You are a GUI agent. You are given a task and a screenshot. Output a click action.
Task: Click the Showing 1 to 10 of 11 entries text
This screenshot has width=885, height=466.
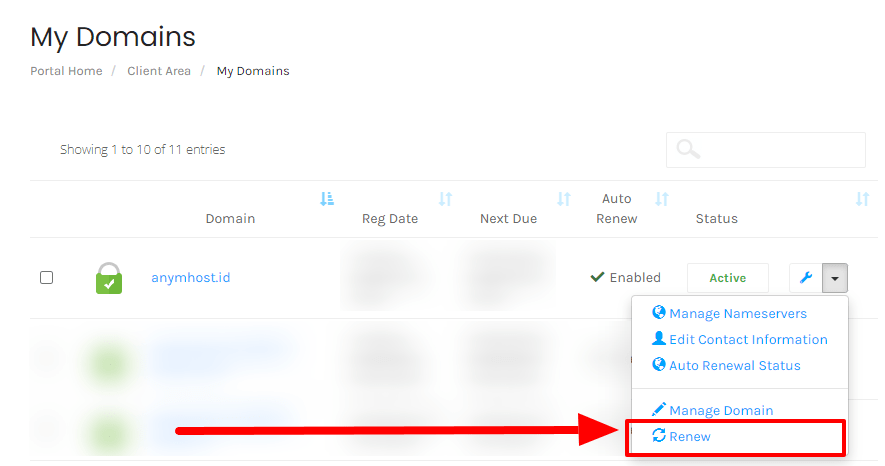pyautogui.click(x=143, y=150)
